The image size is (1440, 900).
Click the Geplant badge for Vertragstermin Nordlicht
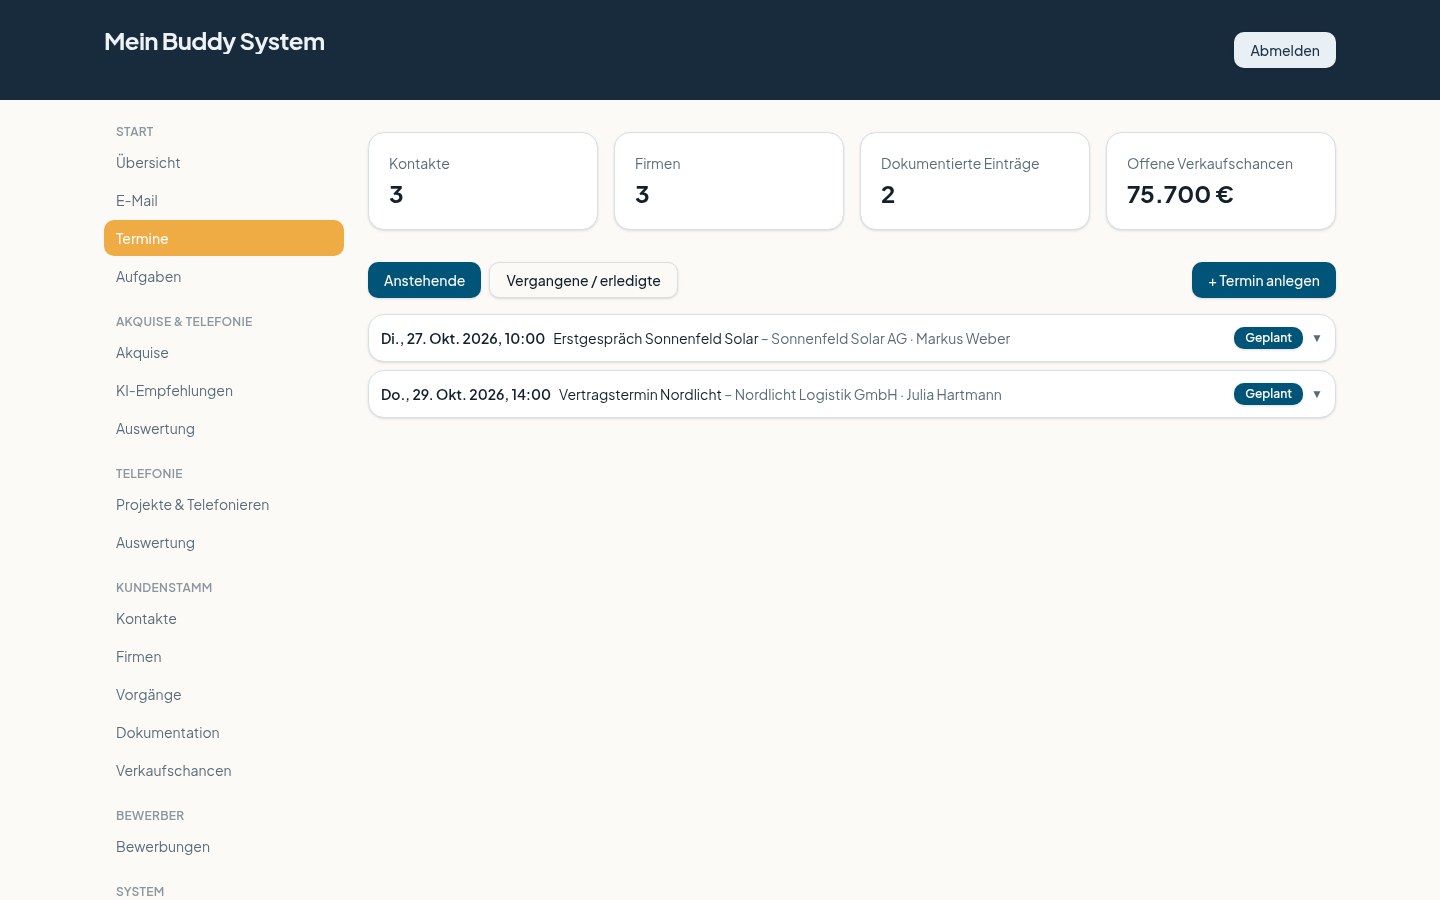(1268, 394)
